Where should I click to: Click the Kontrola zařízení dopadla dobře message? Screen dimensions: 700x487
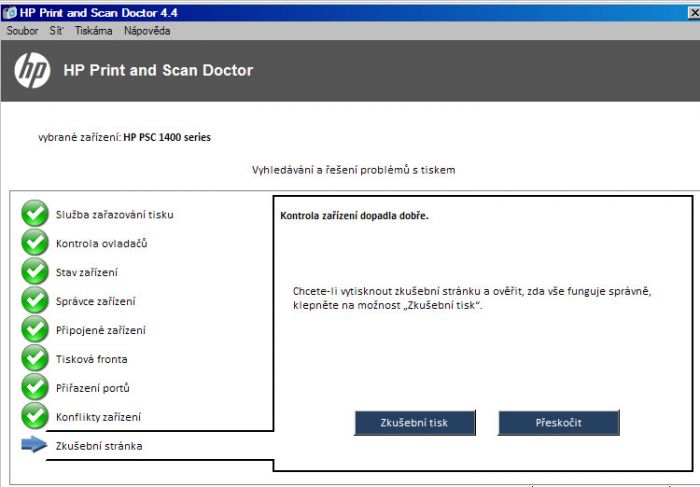(354, 216)
